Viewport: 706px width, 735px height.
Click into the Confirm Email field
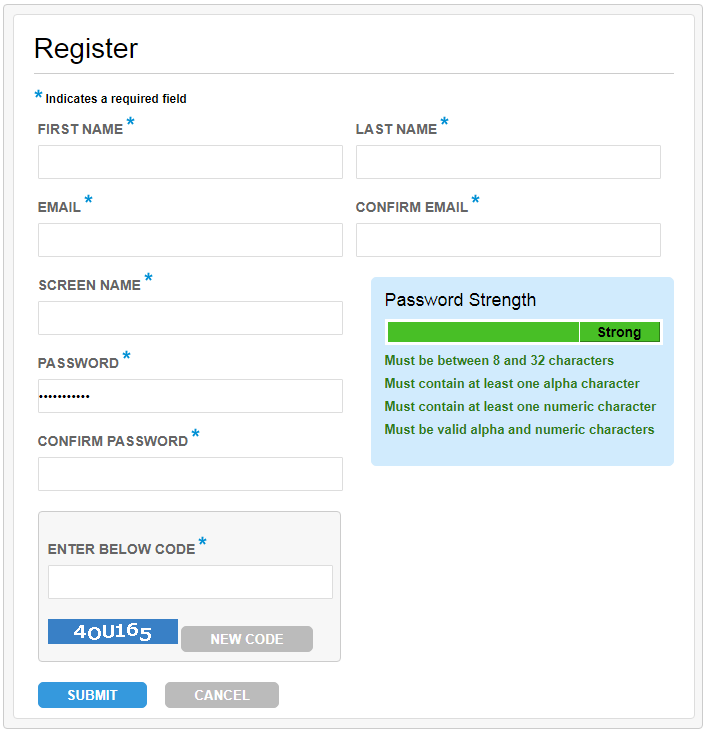click(x=508, y=240)
